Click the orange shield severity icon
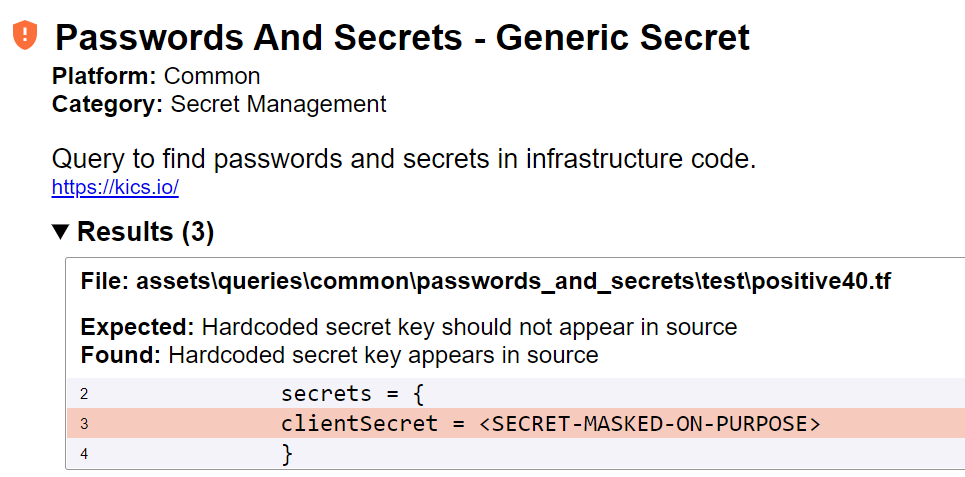 [25, 35]
